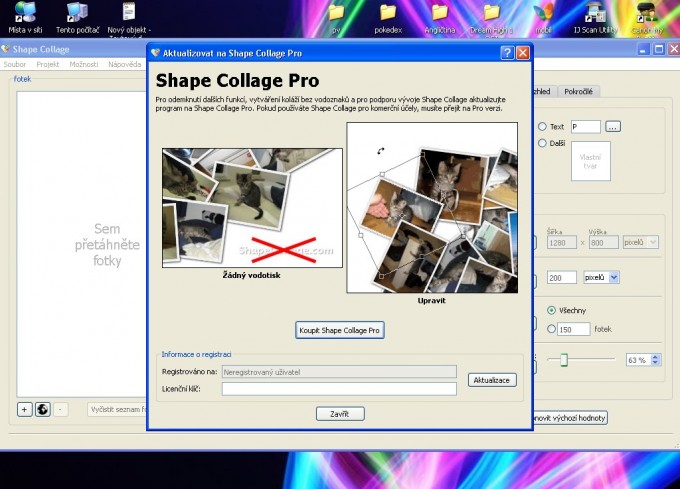Viewport: 680px width, 489px height.
Task: Click the photo size field showing 200
Action: (561, 277)
